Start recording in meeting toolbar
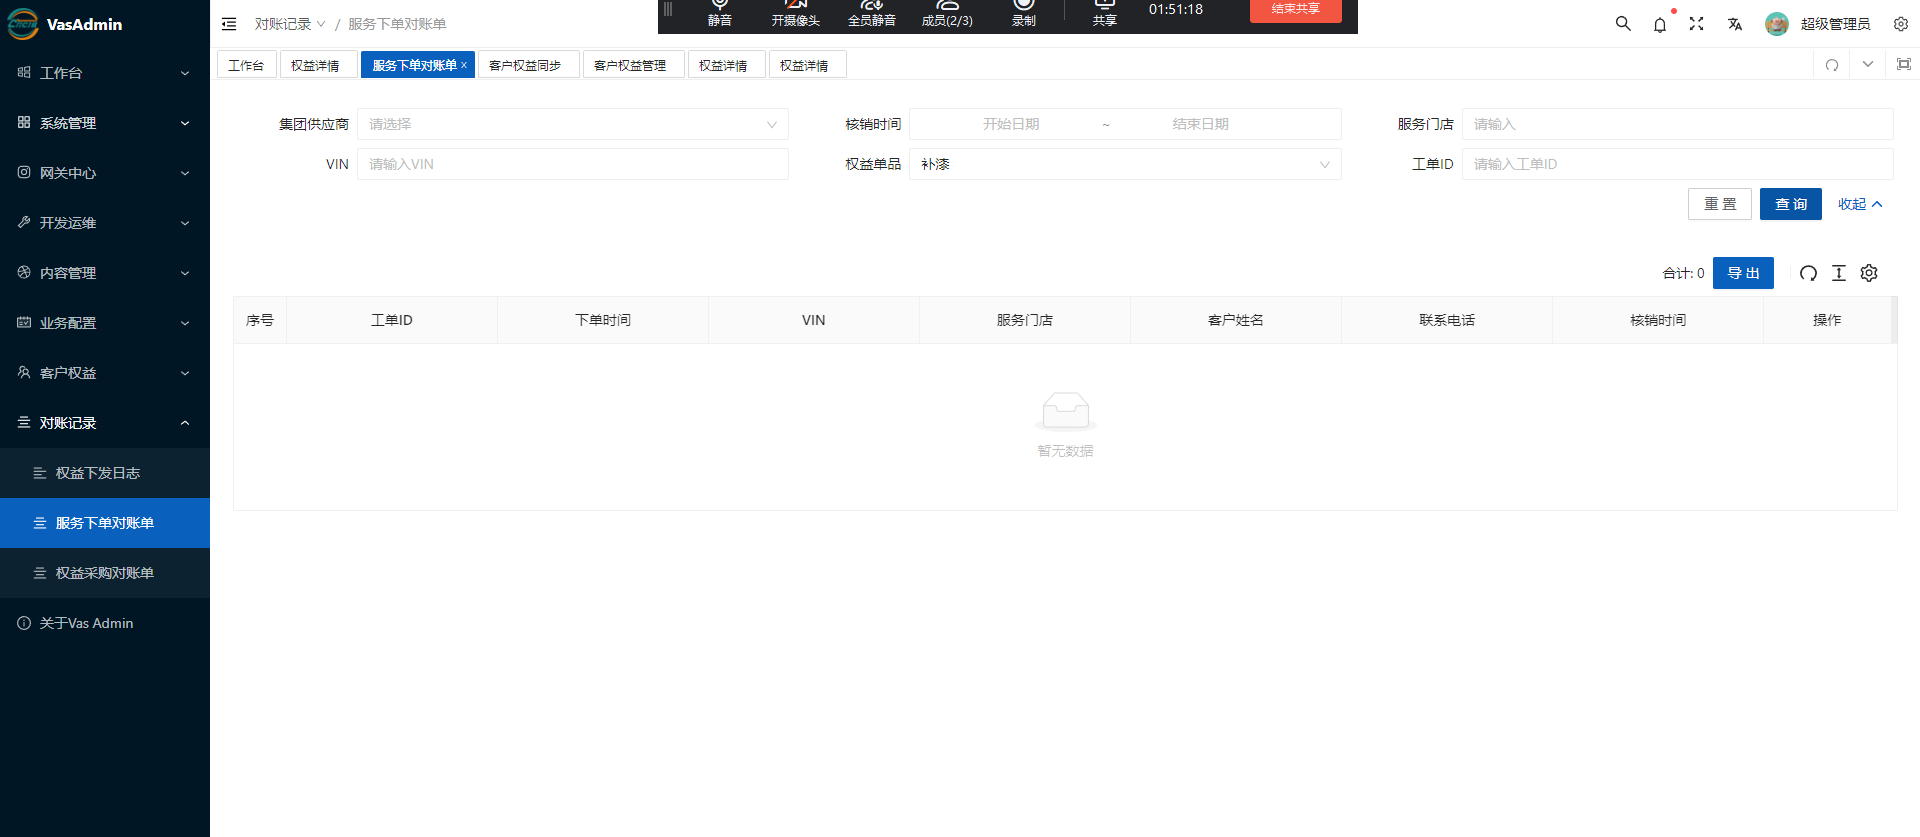The width and height of the screenshot is (1920, 837). coord(1024,13)
